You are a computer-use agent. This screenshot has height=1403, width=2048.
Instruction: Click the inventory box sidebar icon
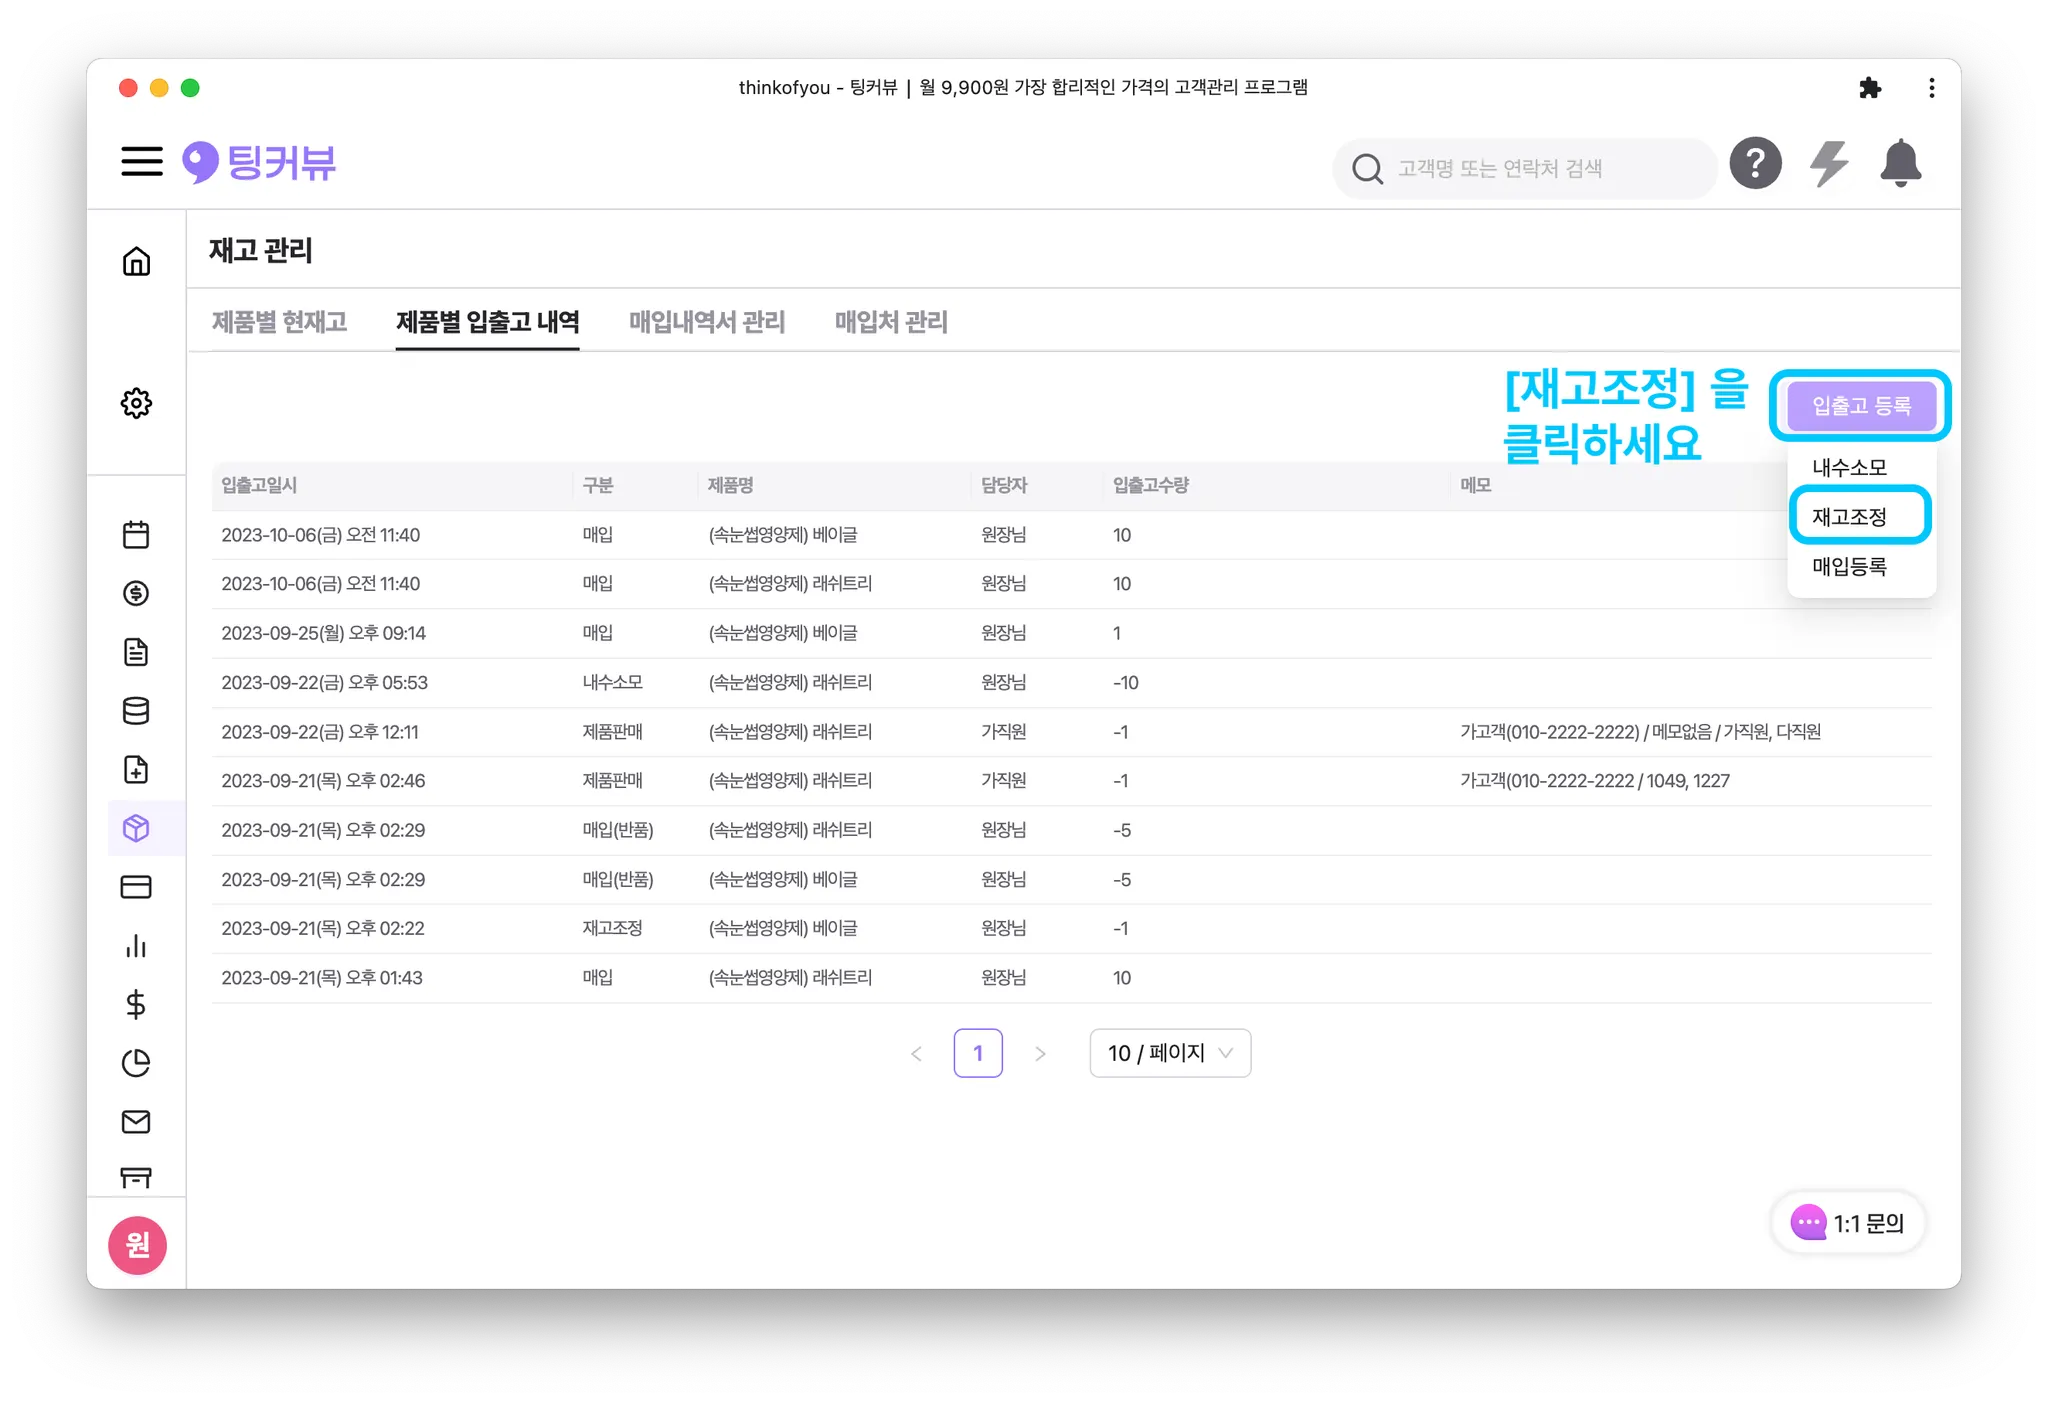pos(136,828)
